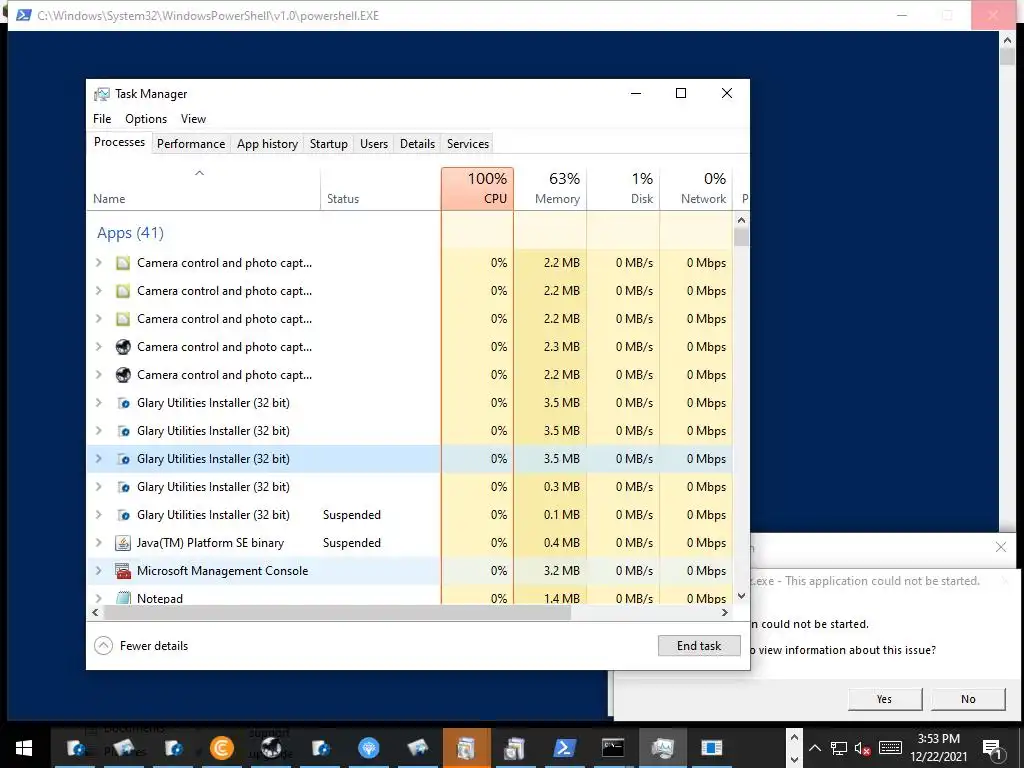Click icon of highlighted Glary Utilities Installer row

(x=123, y=458)
